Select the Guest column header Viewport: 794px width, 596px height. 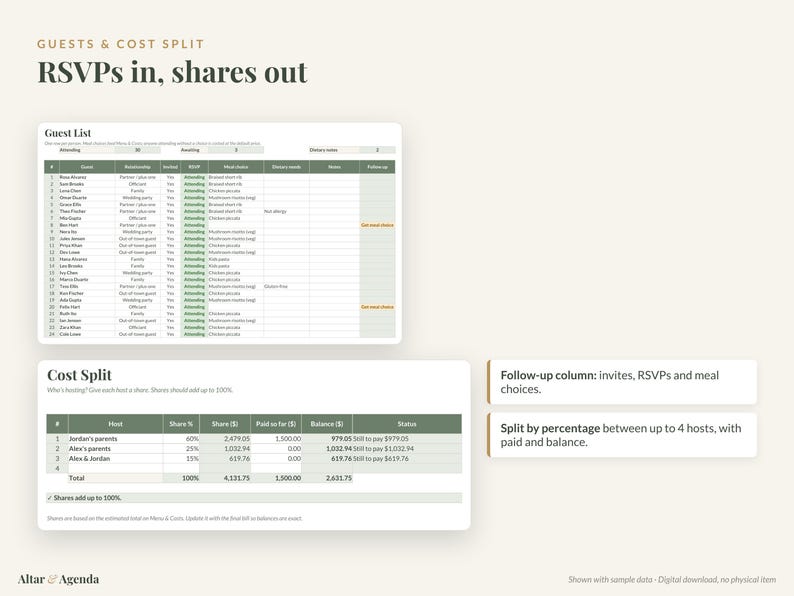click(x=87, y=167)
